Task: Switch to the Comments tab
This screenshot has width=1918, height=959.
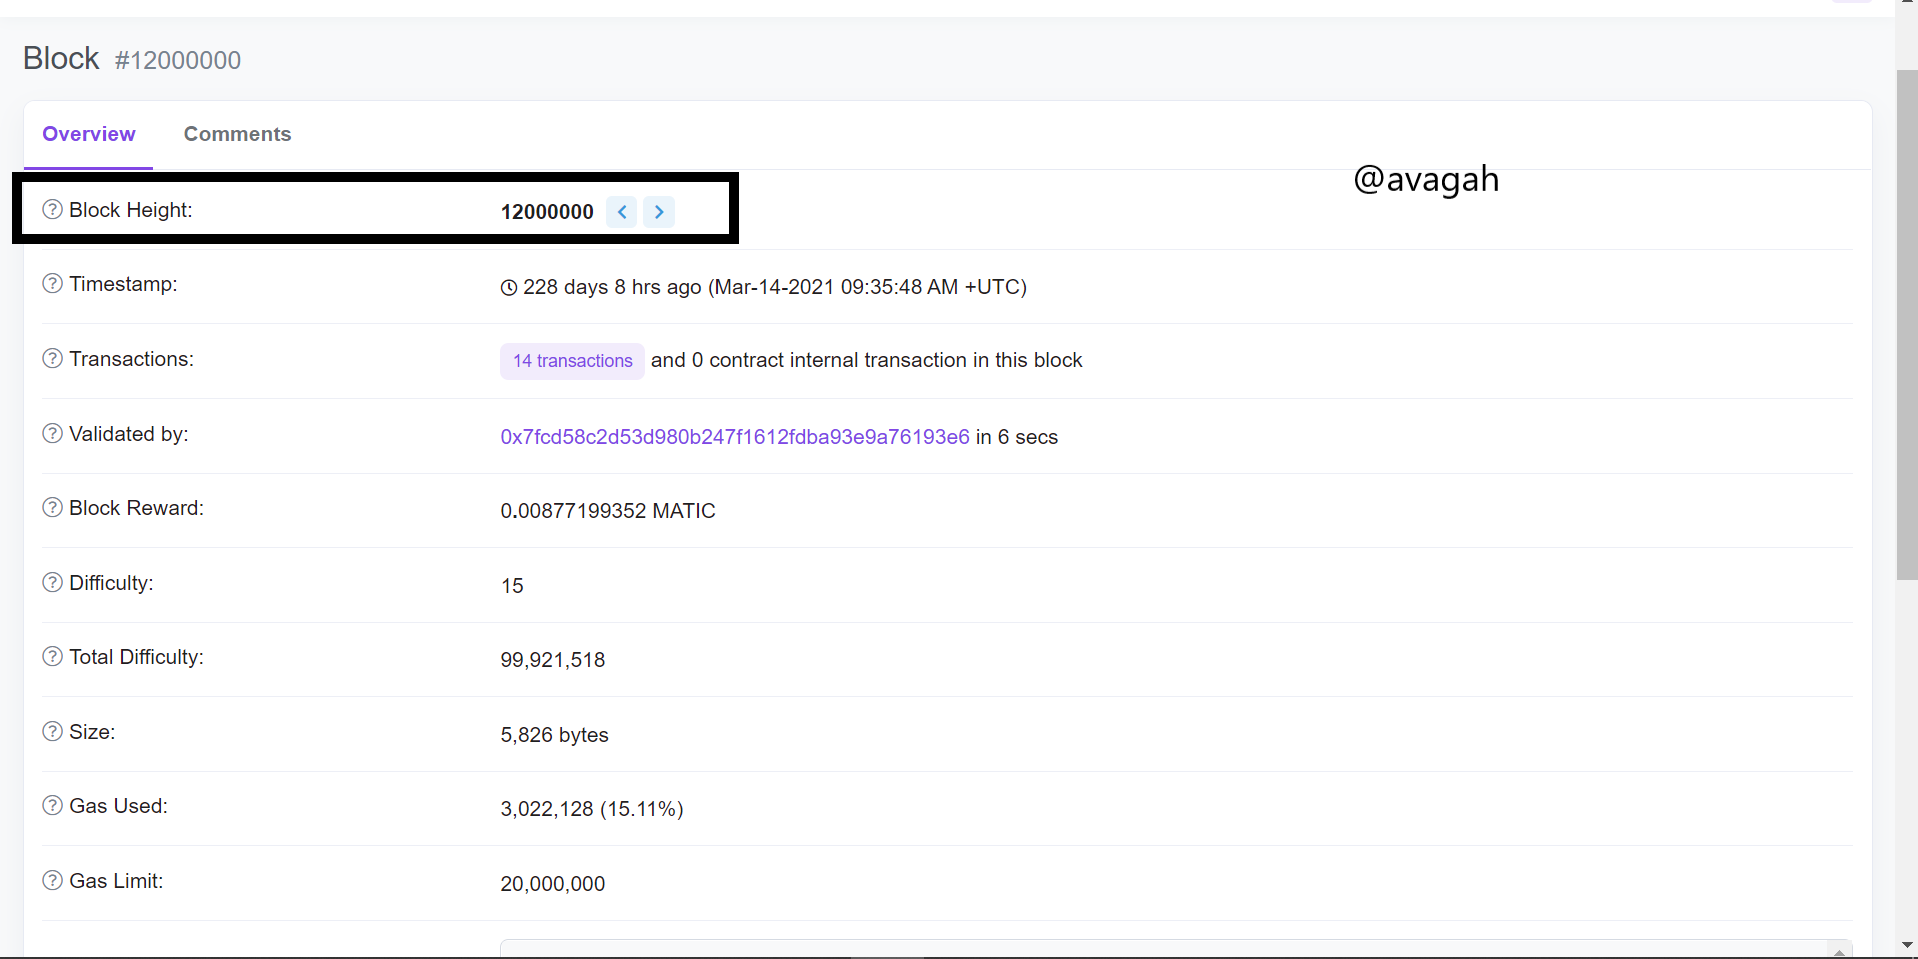Action: click(x=237, y=134)
